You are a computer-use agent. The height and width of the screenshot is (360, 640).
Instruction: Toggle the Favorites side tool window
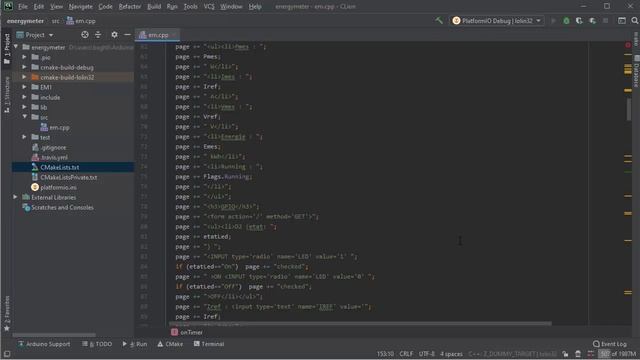click(7, 313)
